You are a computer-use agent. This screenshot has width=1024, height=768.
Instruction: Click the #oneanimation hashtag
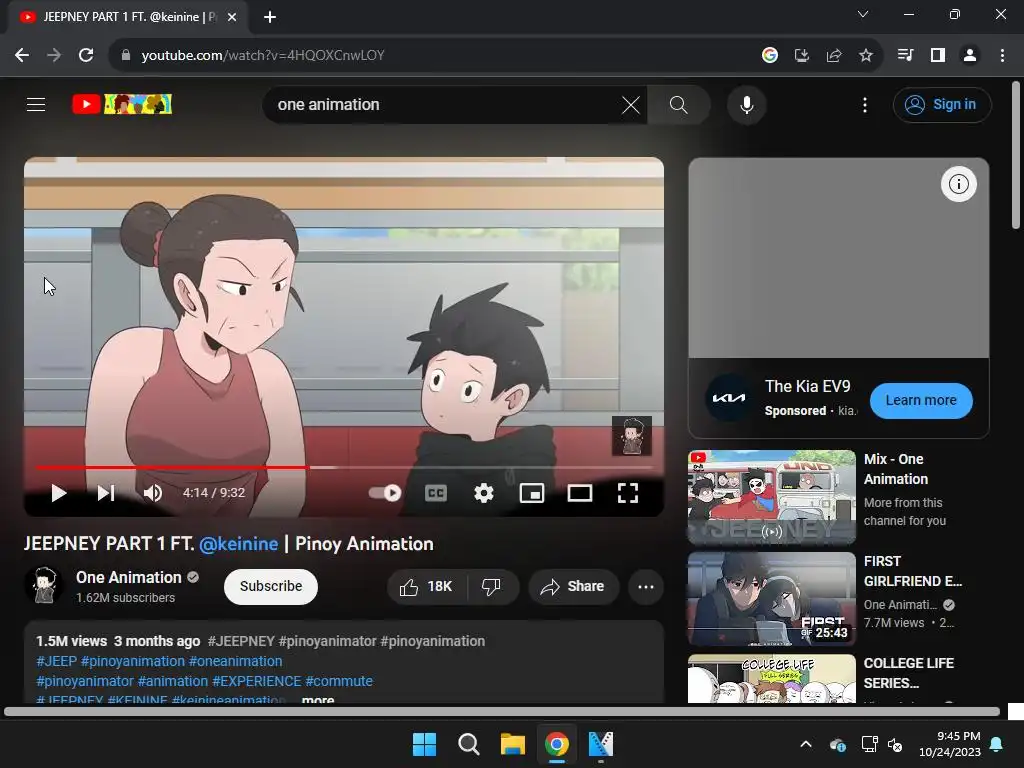pos(236,661)
